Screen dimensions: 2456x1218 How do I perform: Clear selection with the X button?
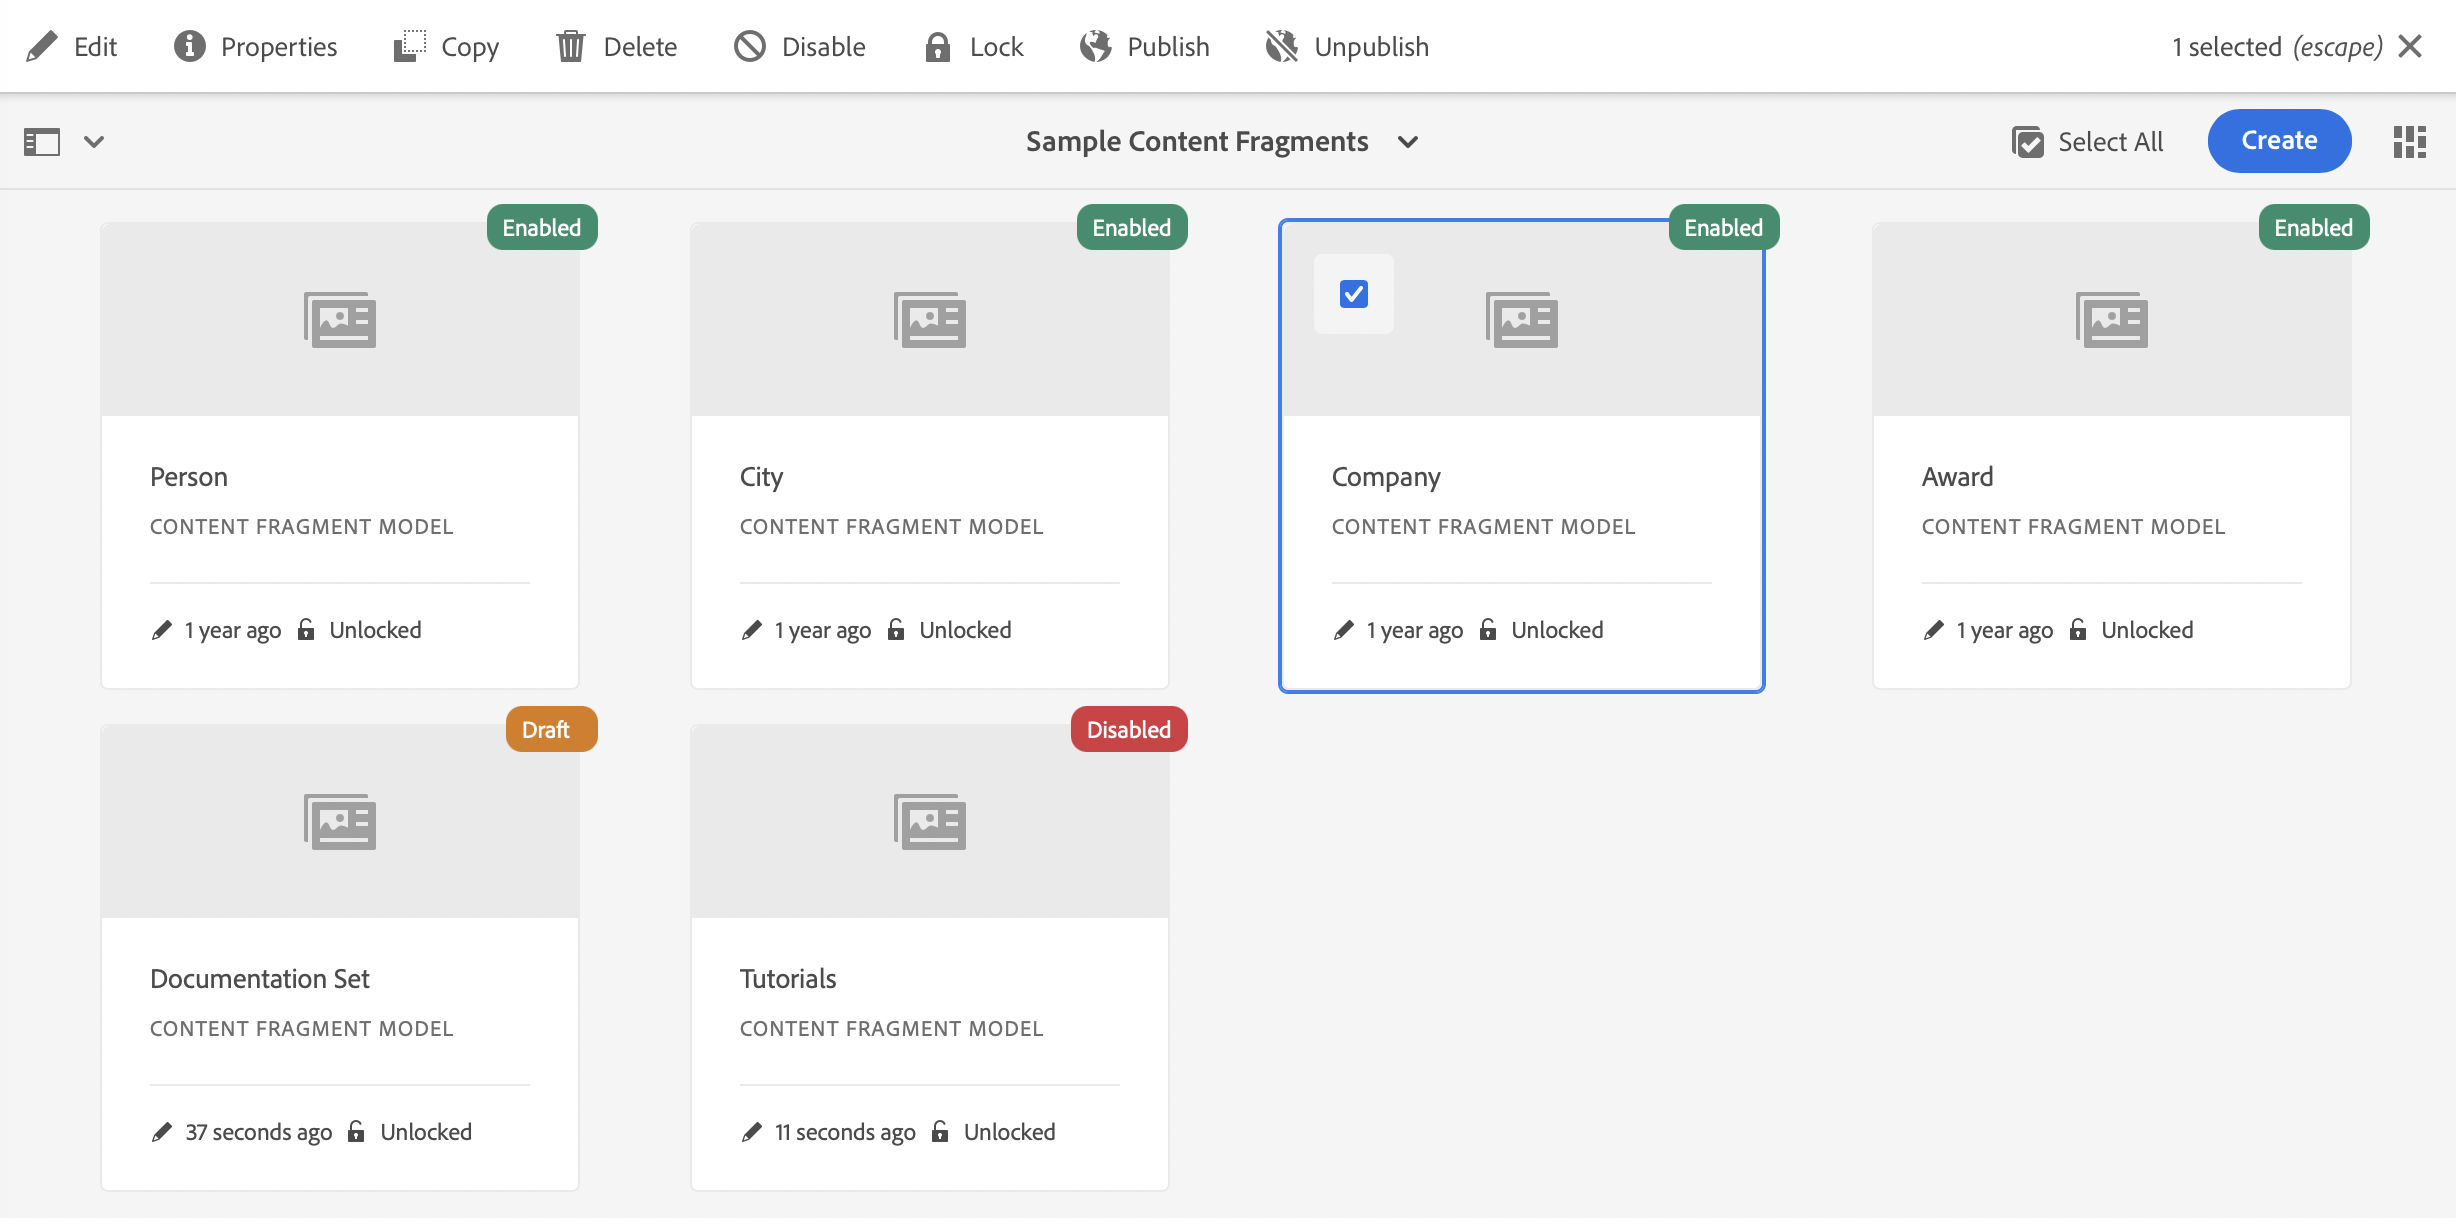click(x=2410, y=47)
